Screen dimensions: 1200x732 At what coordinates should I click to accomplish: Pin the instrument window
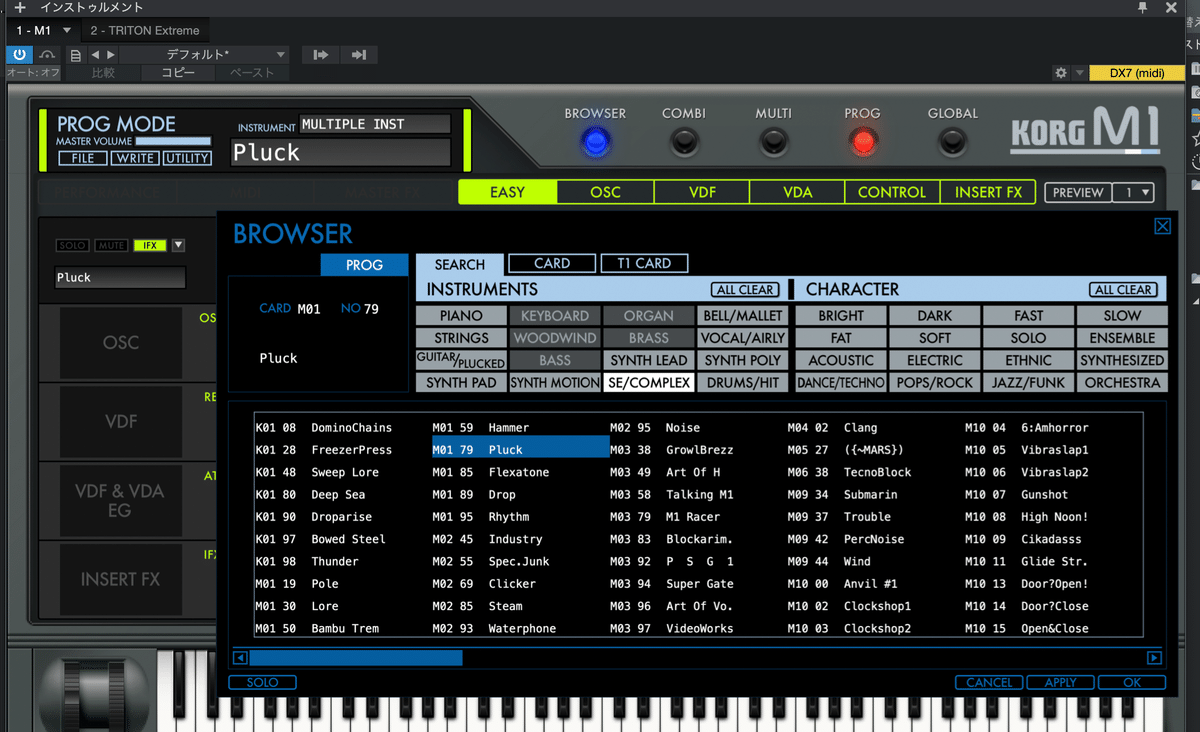[x=1143, y=8]
